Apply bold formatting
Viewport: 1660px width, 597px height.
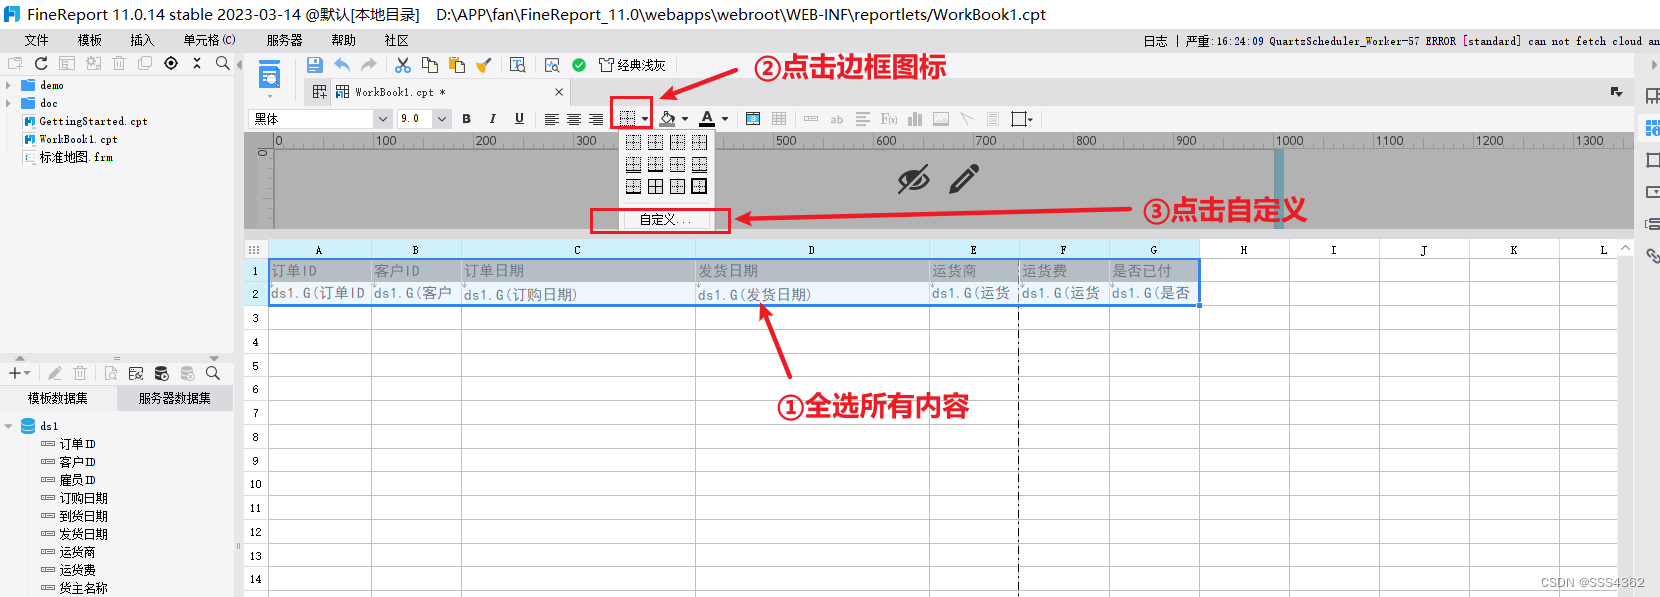pyautogui.click(x=466, y=119)
